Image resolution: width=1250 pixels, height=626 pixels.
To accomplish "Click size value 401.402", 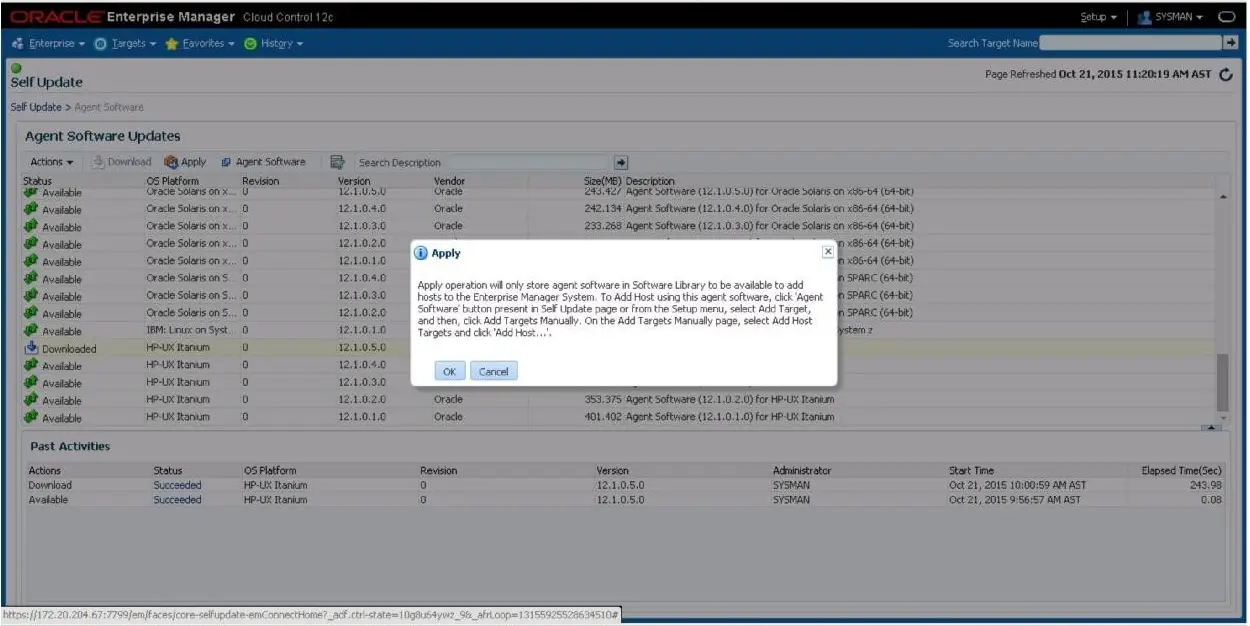I will tap(603, 417).
